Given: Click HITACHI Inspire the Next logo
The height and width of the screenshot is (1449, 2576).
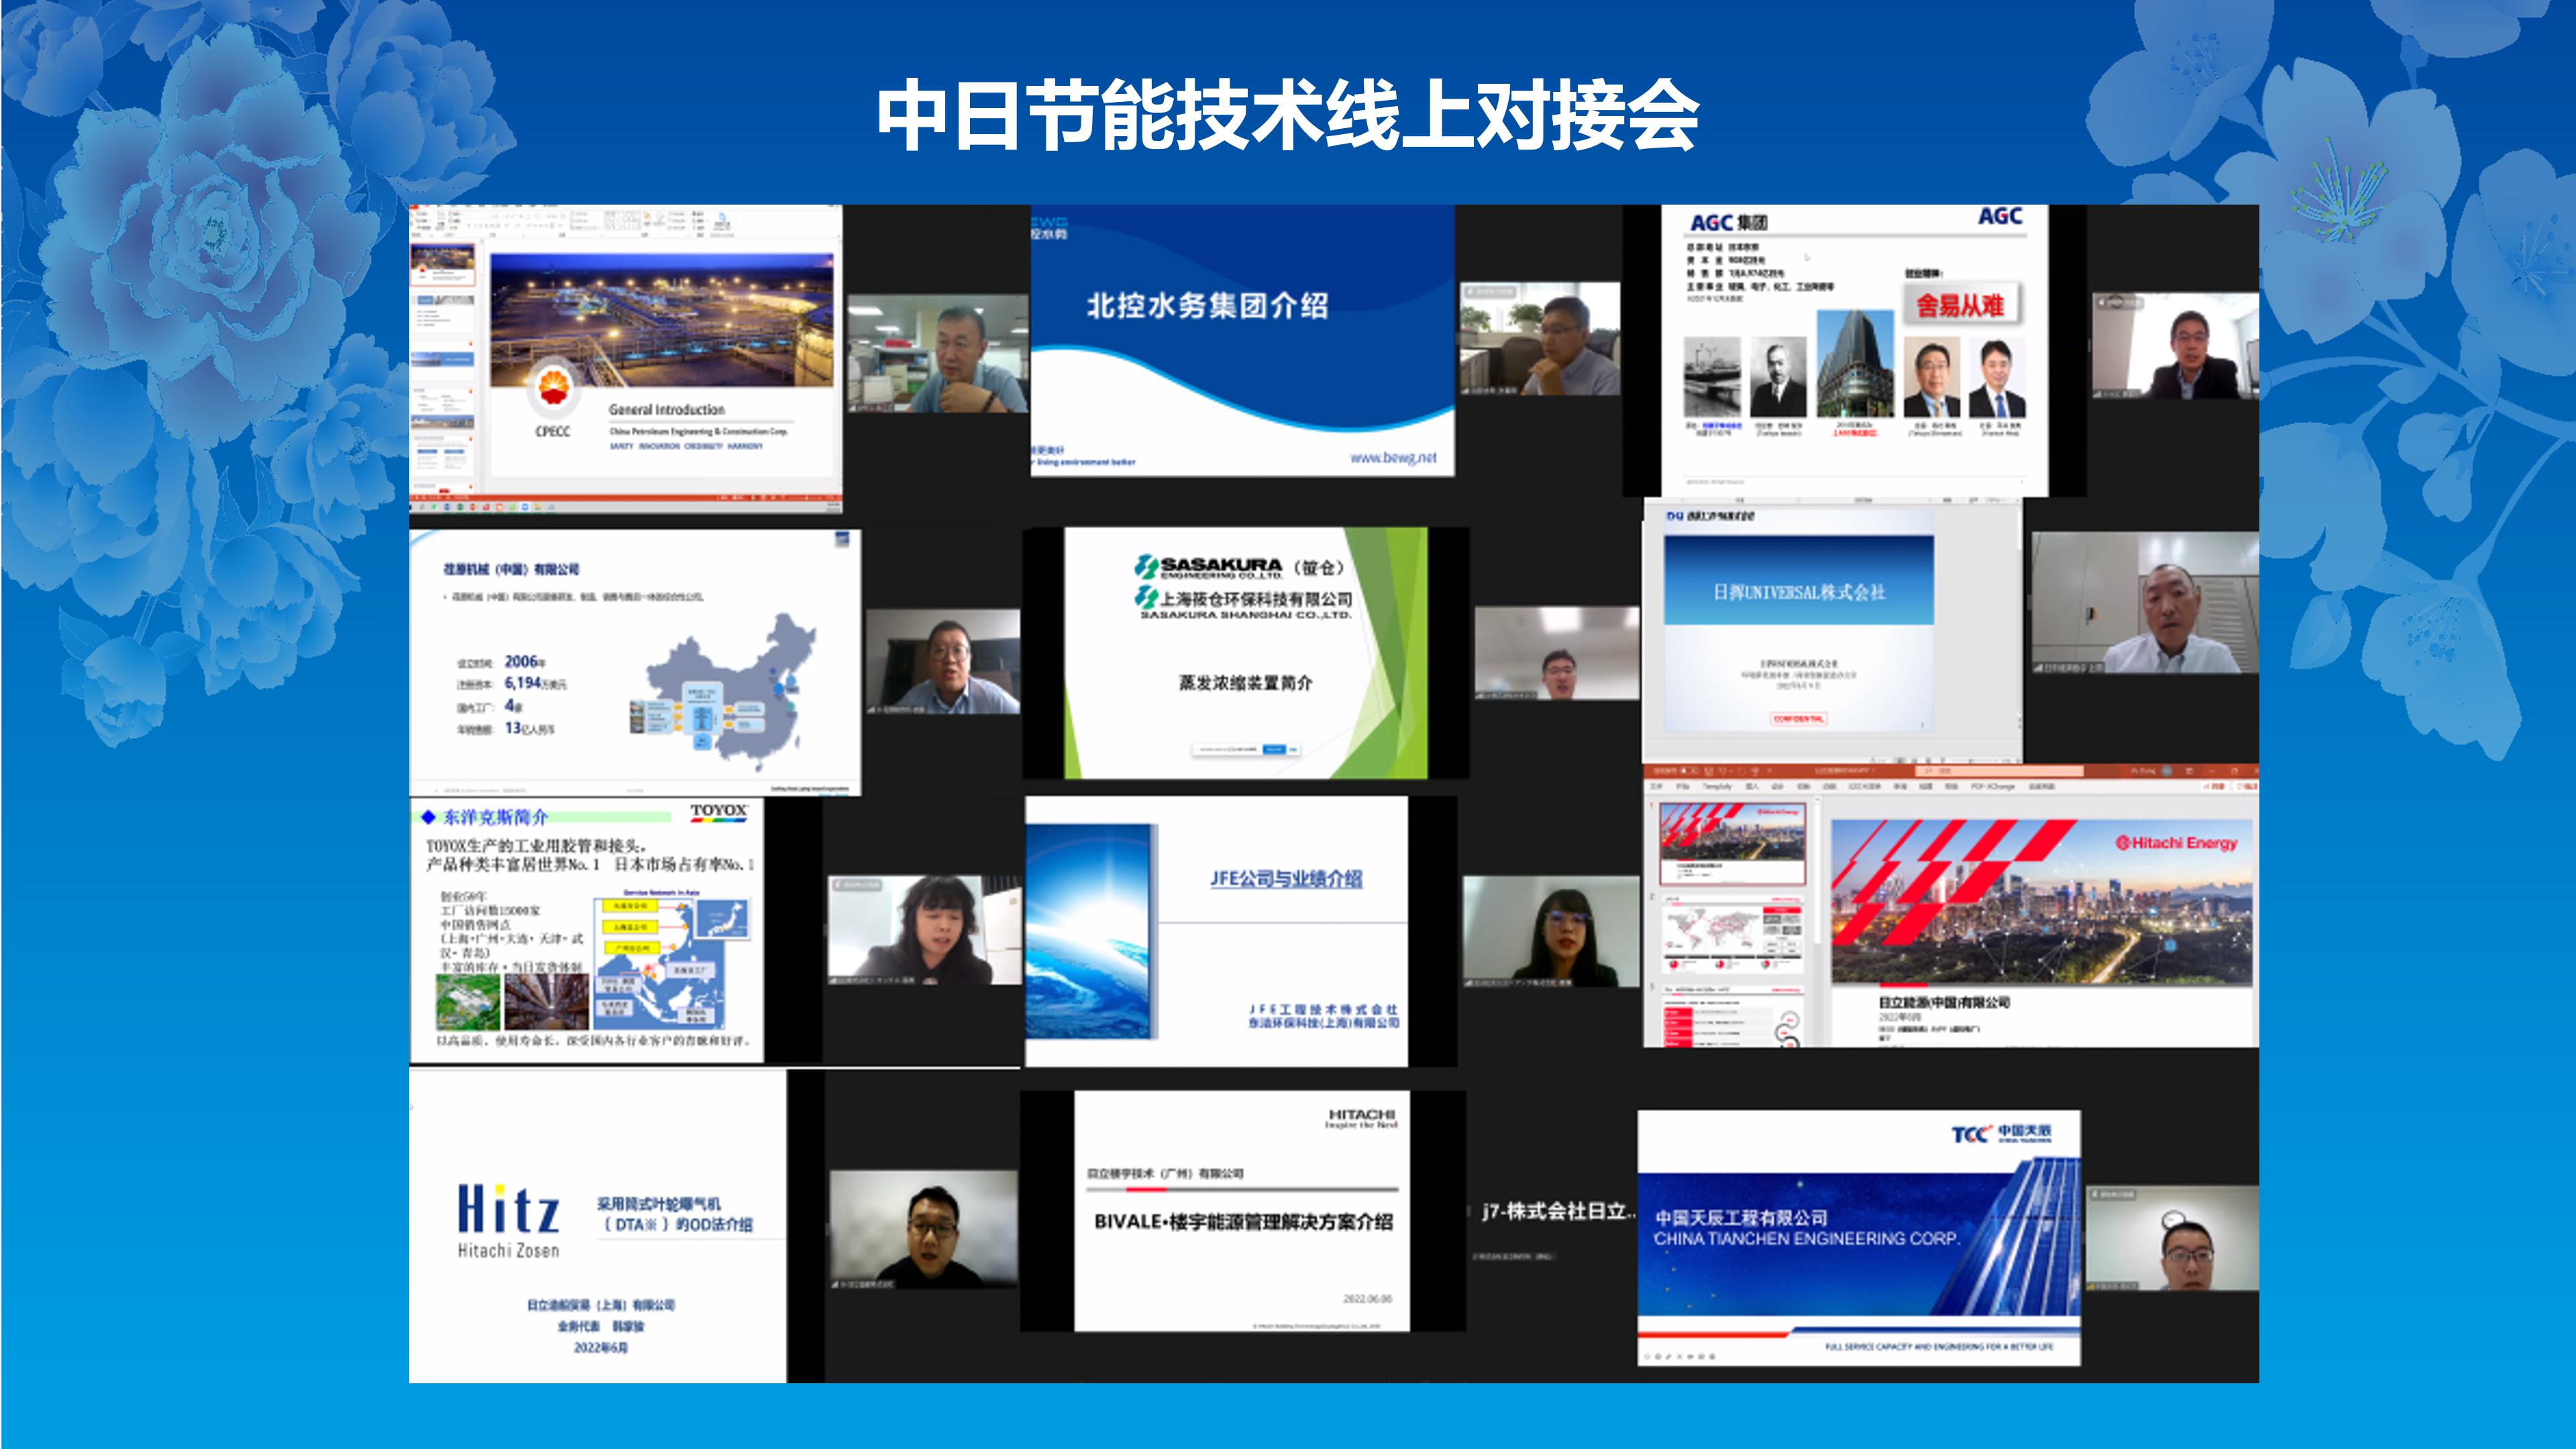Looking at the screenshot, I should click(1361, 1118).
